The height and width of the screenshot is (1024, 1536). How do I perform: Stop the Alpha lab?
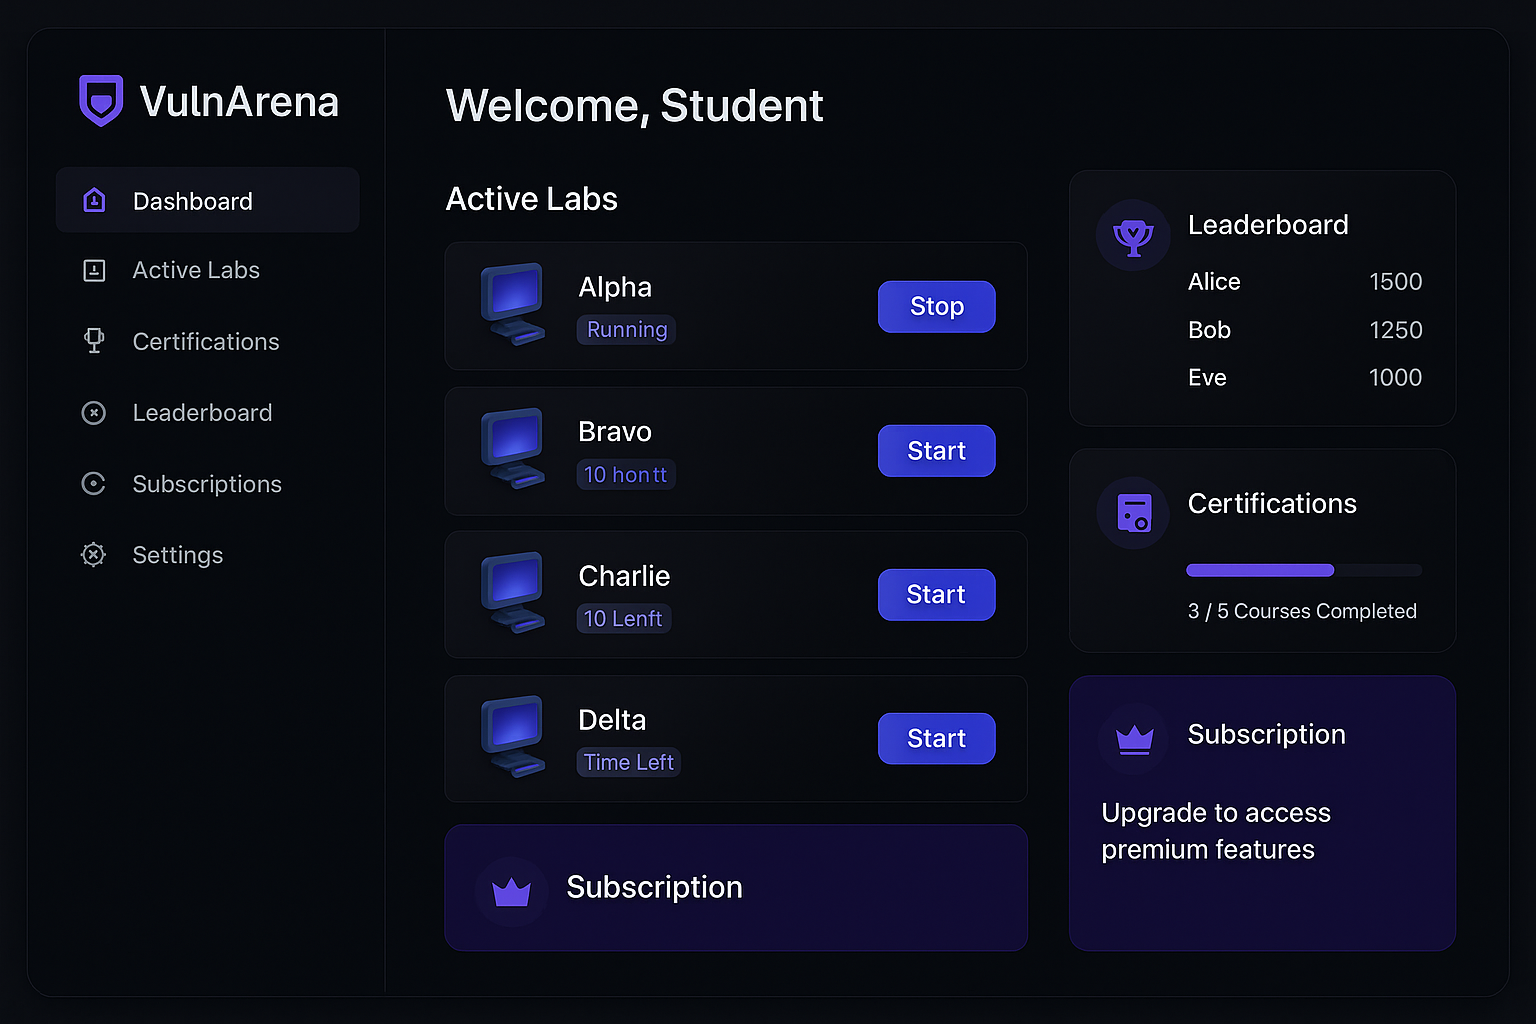click(x=936, y=307)
